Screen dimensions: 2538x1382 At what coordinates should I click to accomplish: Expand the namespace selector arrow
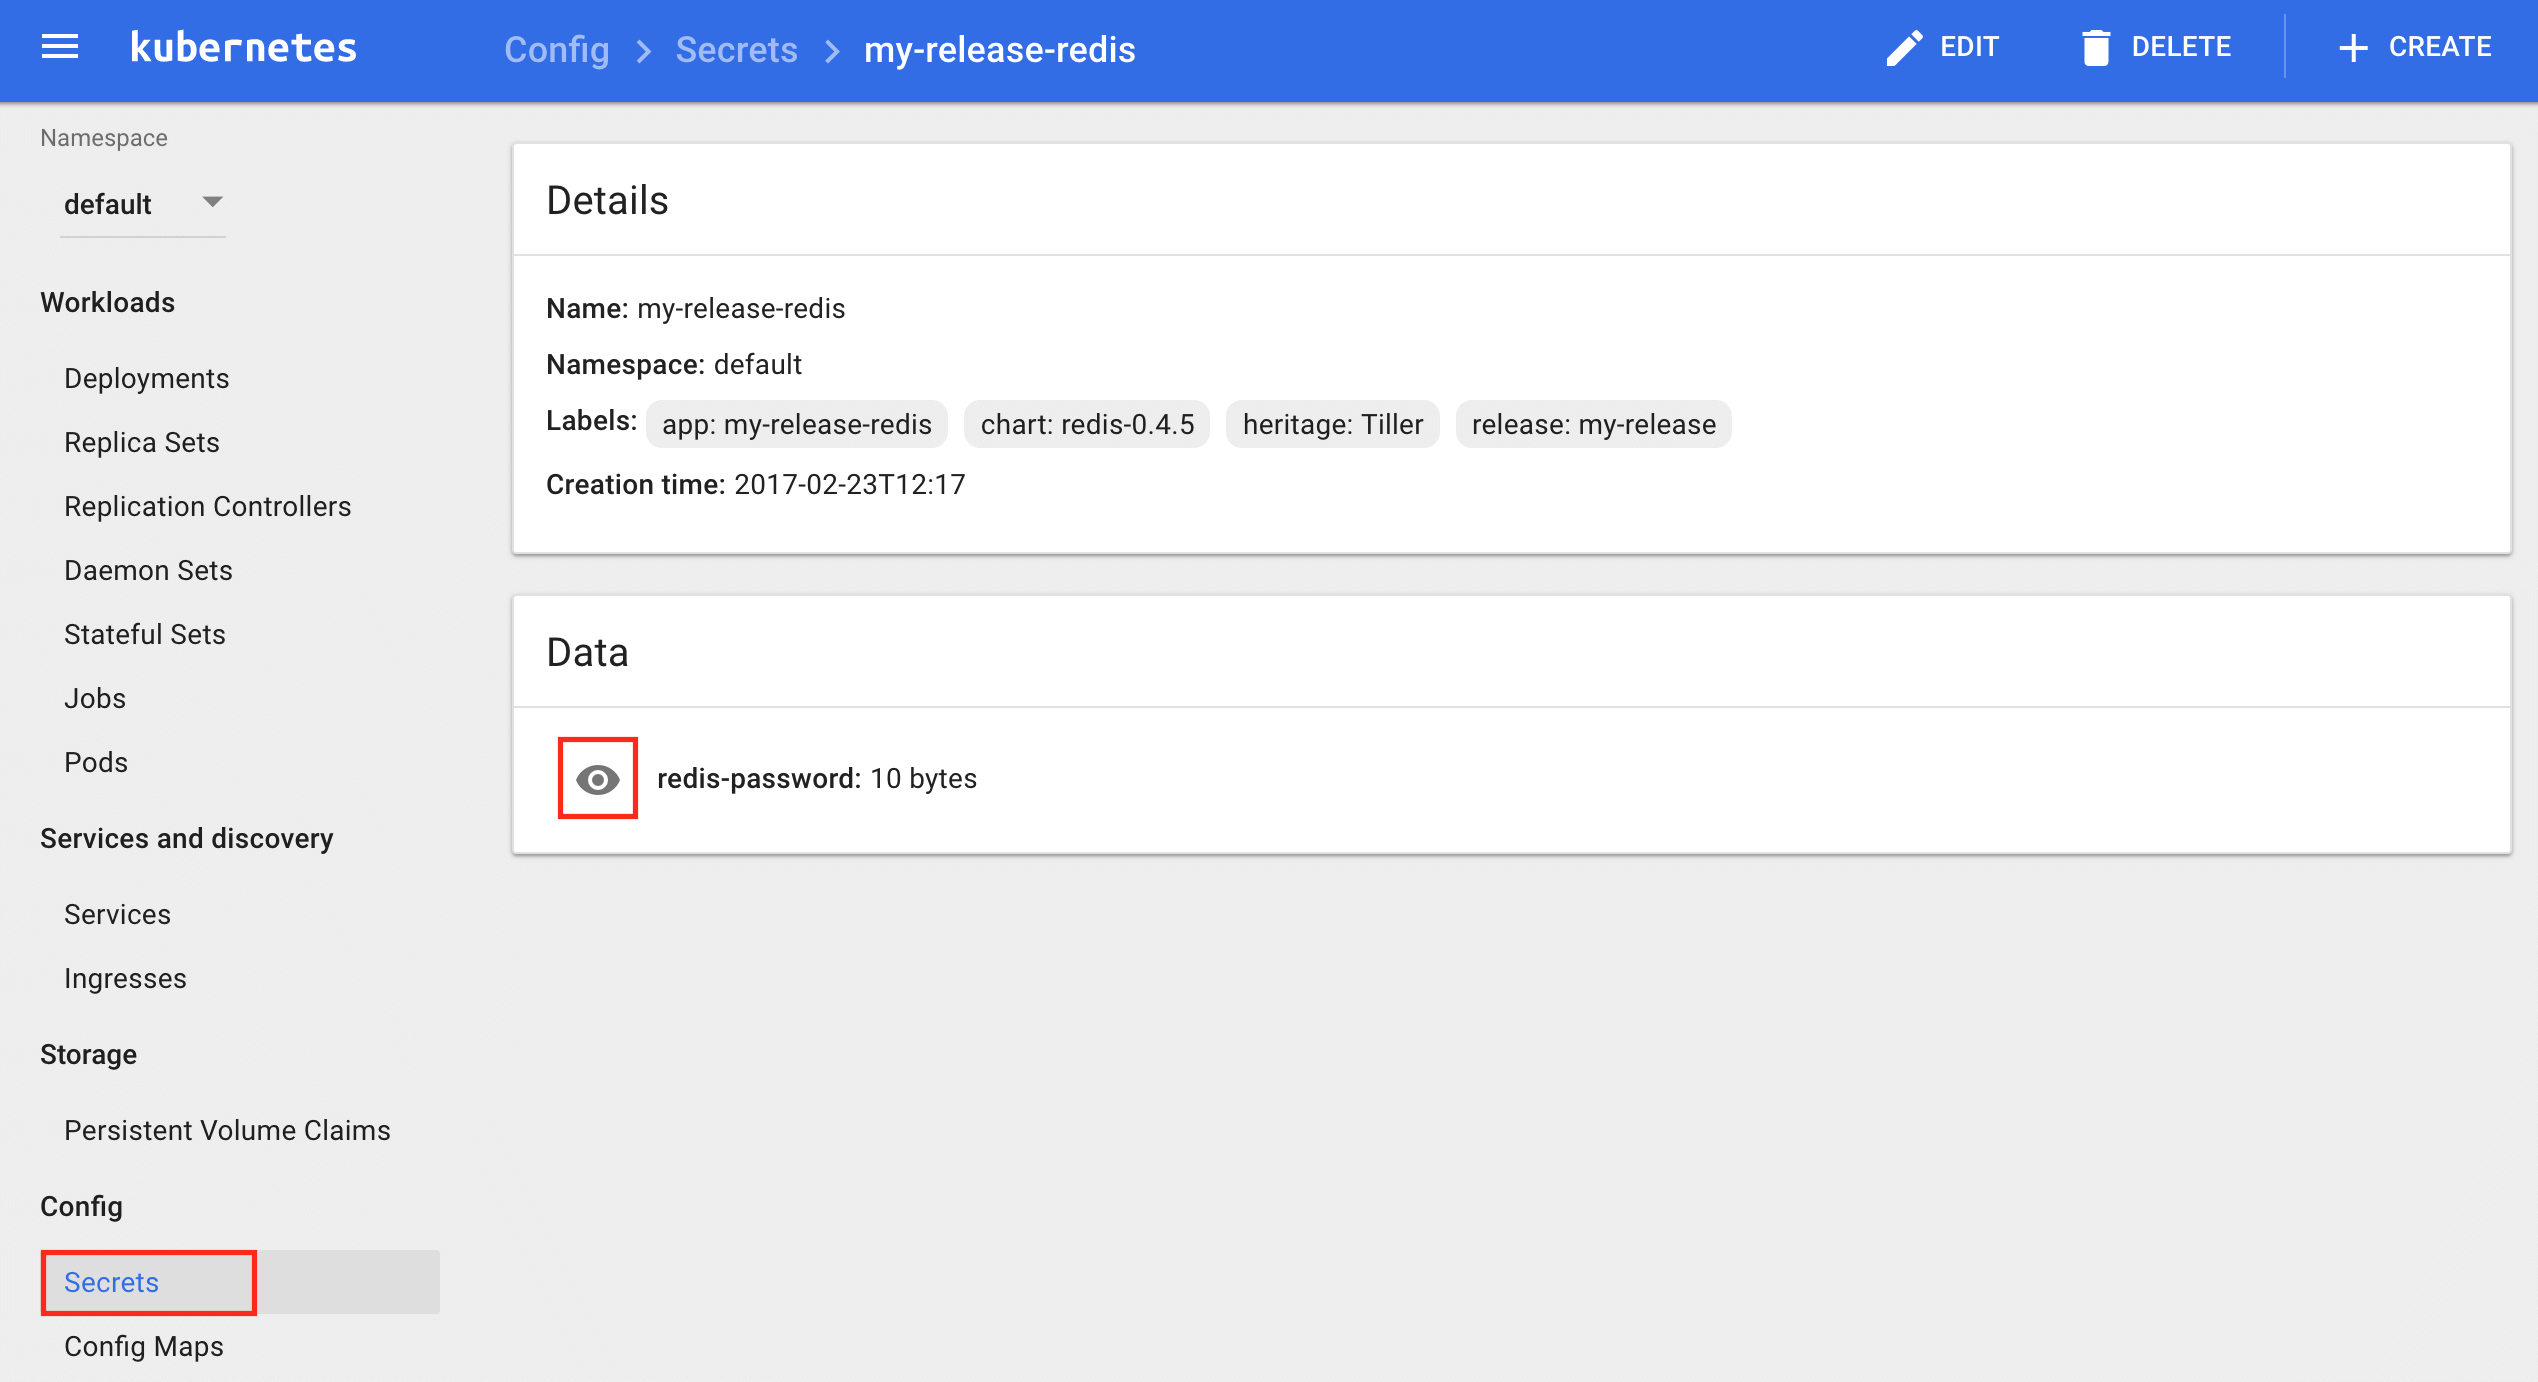pyautogui.click(x=211, y=202)
